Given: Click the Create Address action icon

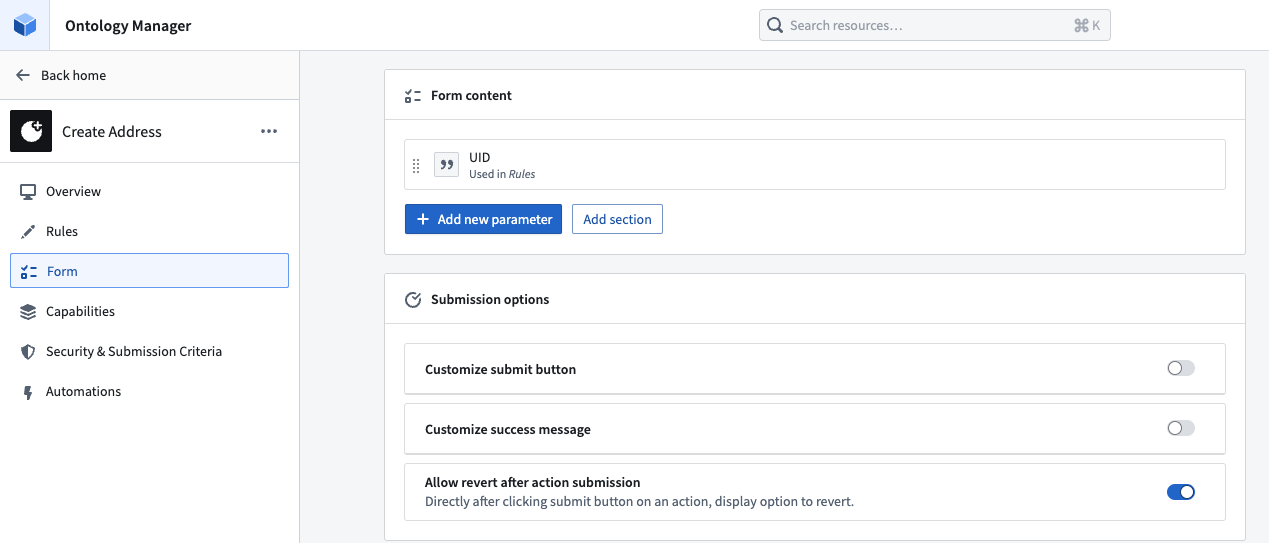Looking at the screenshot, I should coord(31,131).
